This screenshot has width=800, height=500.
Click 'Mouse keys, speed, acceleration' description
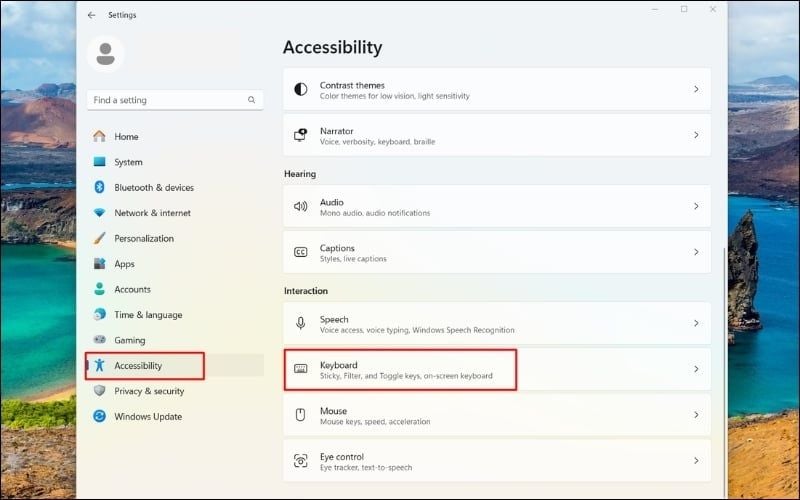tap(375, 422)
